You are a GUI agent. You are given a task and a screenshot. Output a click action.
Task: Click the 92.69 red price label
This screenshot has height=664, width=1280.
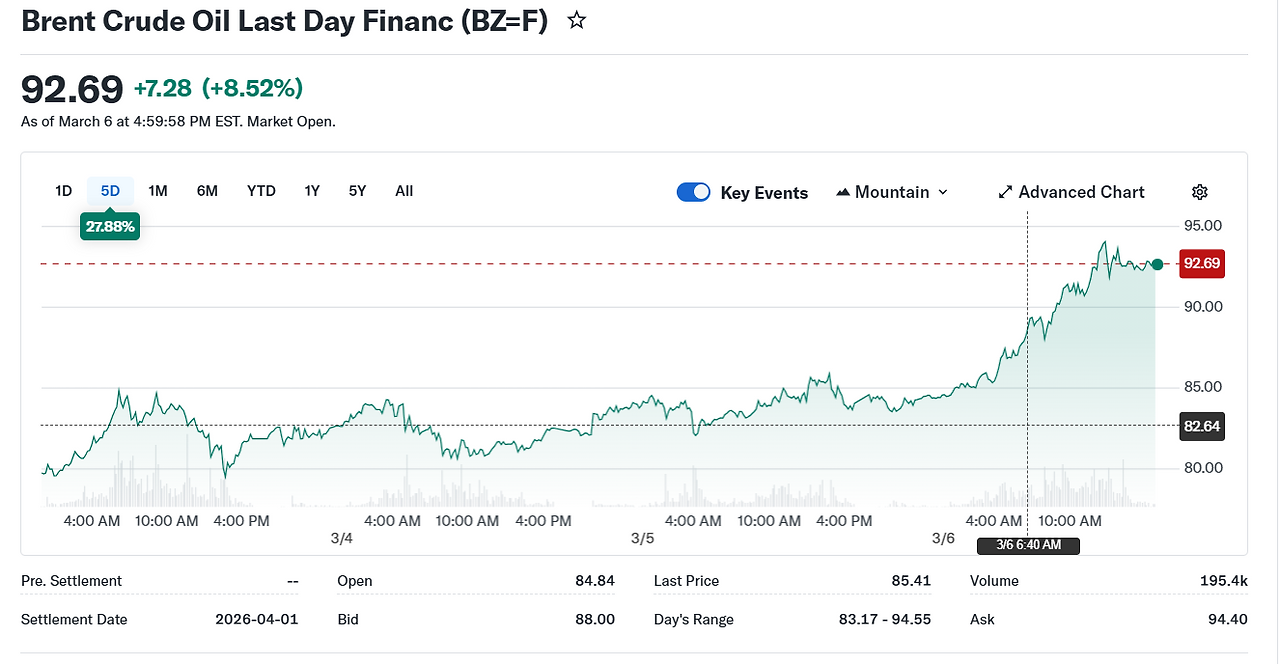pos(1201,264)
